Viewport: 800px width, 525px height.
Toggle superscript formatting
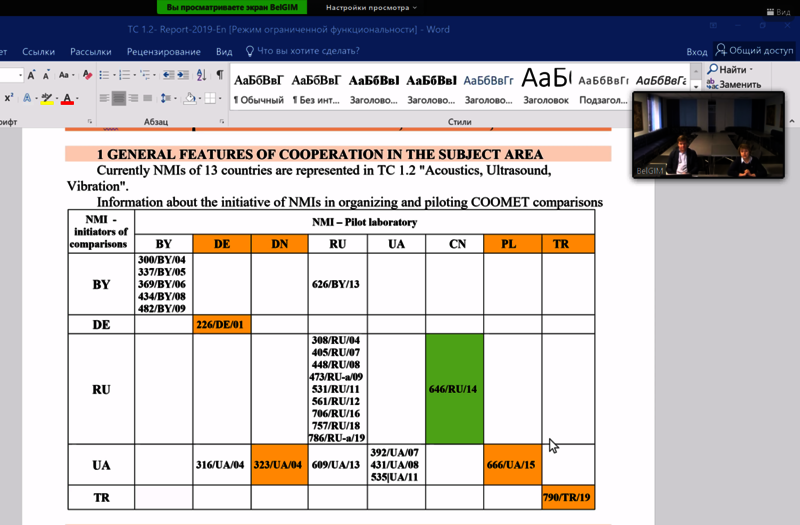(x=9, y=99)
